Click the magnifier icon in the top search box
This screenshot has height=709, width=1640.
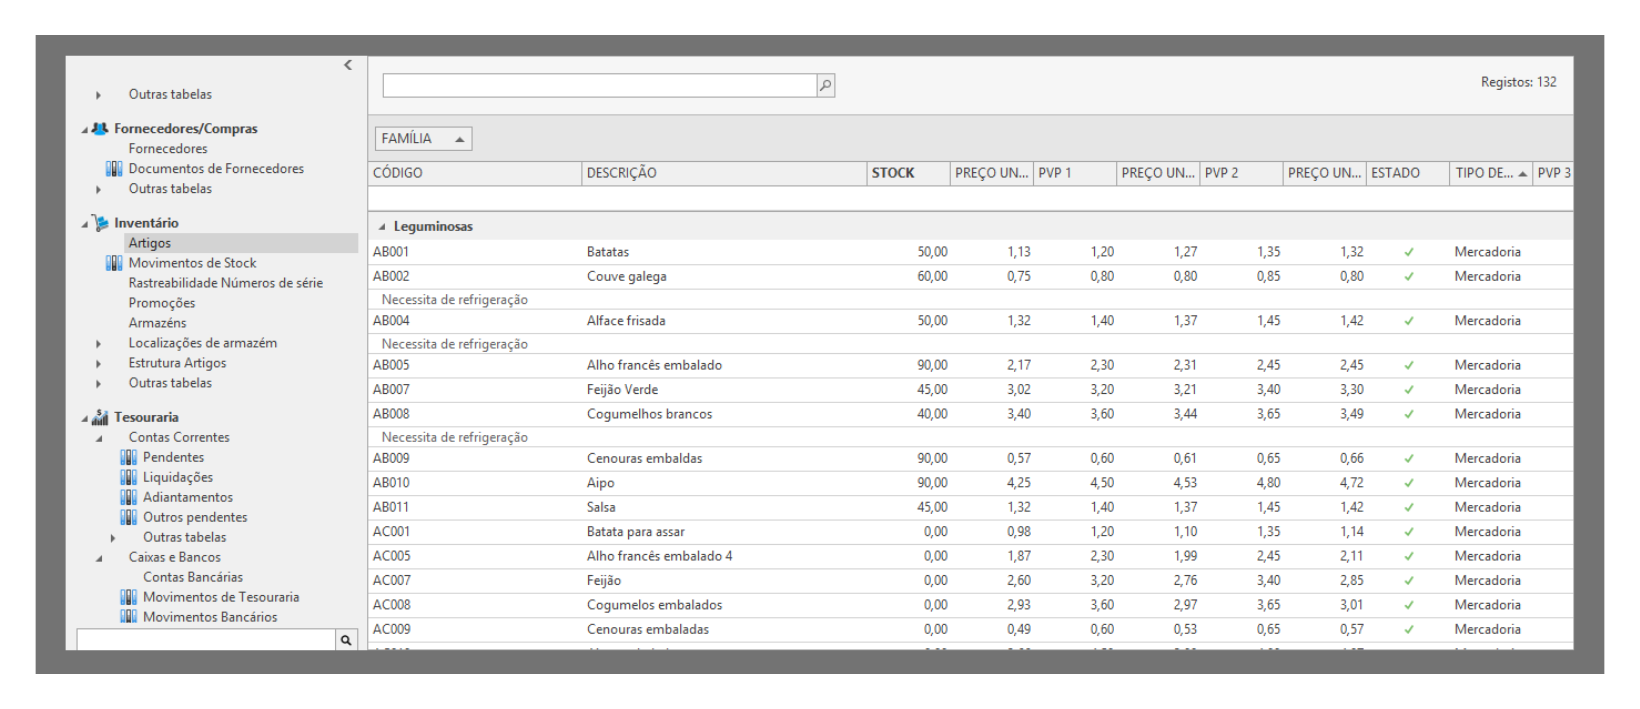pos(825,86)
